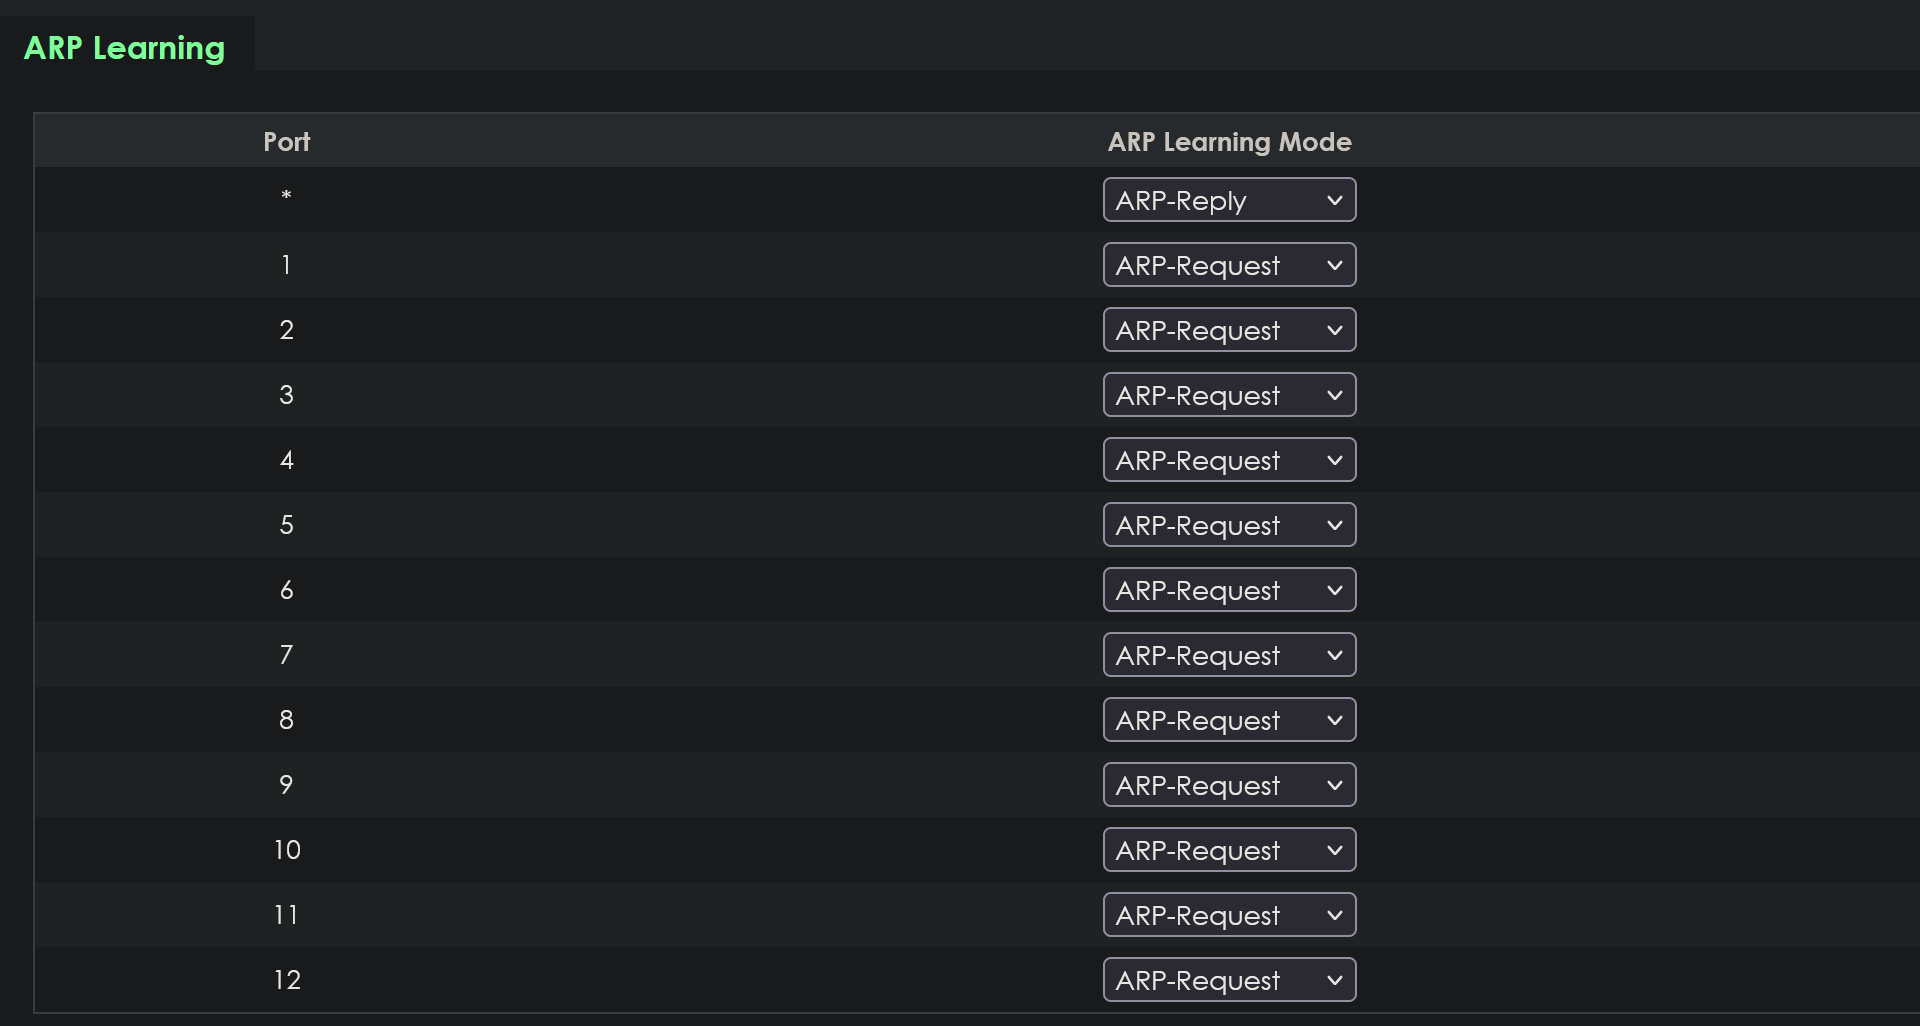The height and width of the screenshot is (1026, 1920).
Task: Open port 9 ARP Learning Mode dropdown
Action: (x=1229, y=785)
